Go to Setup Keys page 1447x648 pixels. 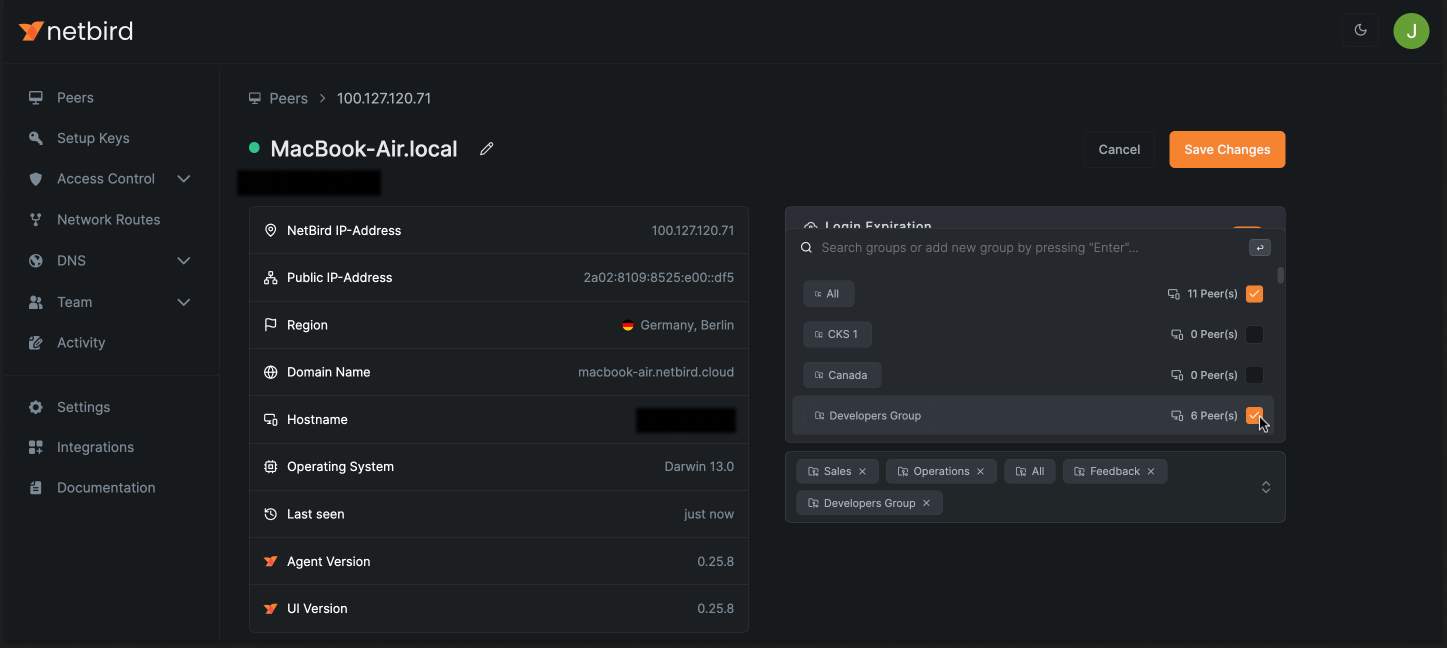pyautogui.click(x=93, y=139)
